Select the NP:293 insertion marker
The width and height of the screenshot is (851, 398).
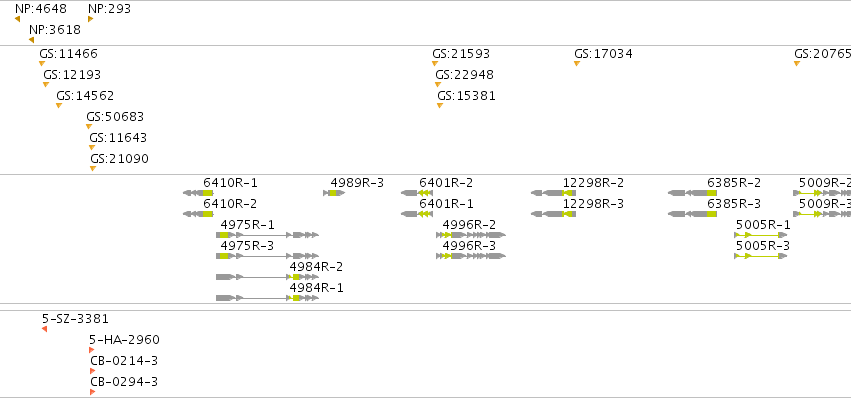coord(91,19)
